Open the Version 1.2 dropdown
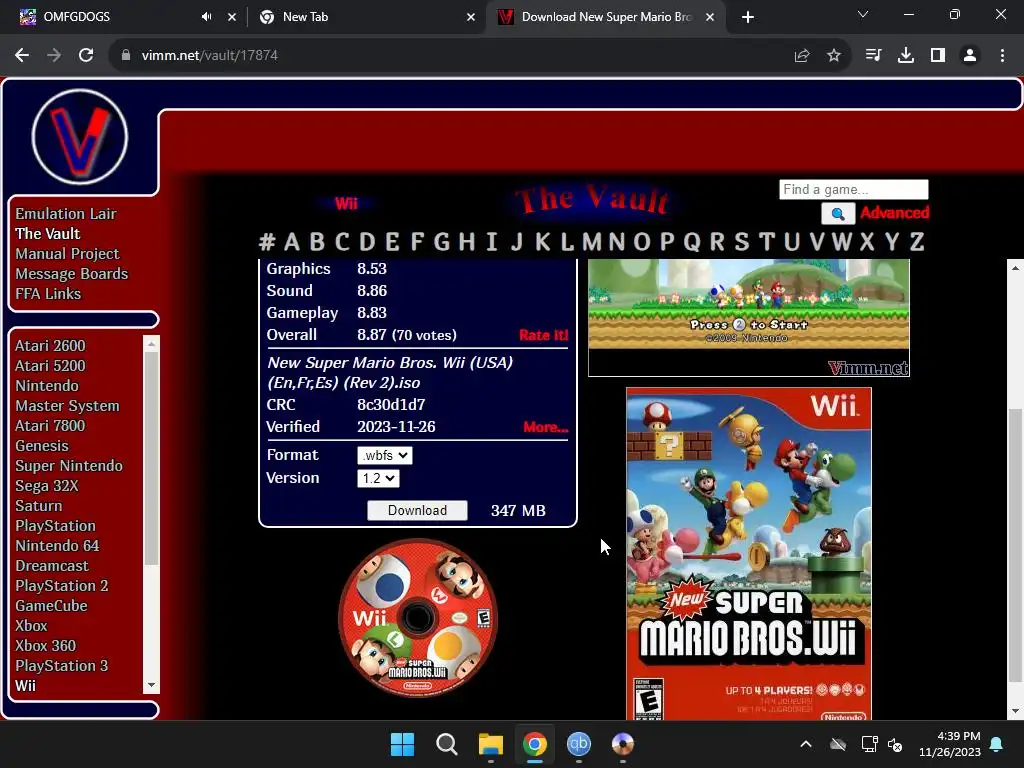 coord(378,478)
